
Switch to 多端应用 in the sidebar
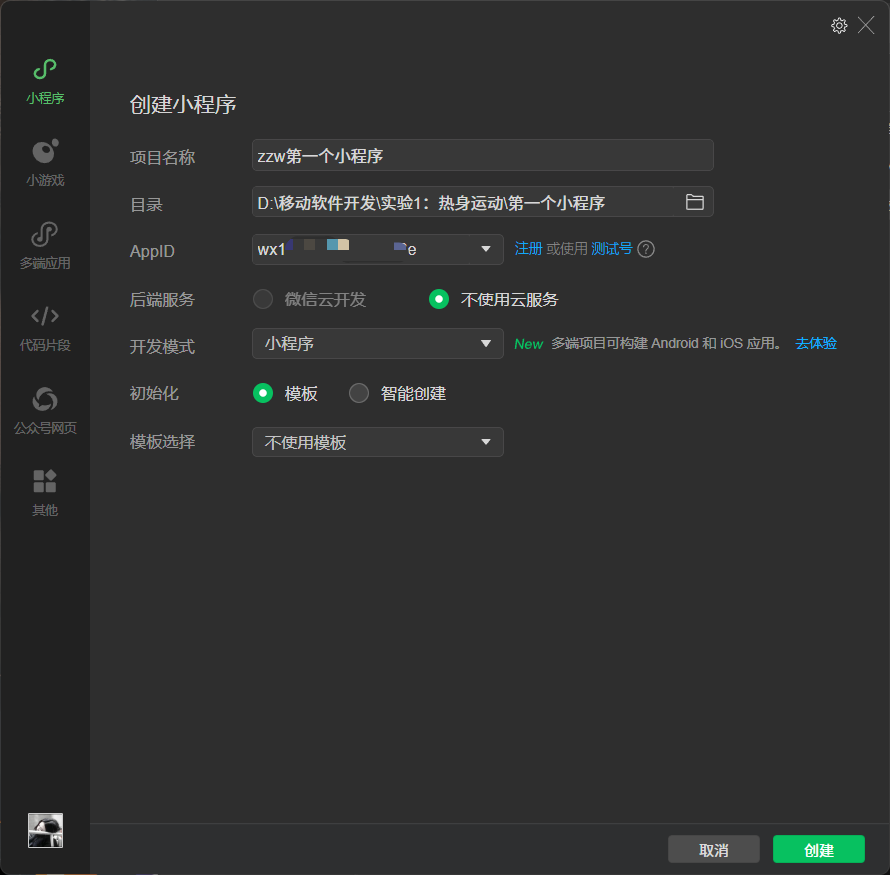pos(45,245)
